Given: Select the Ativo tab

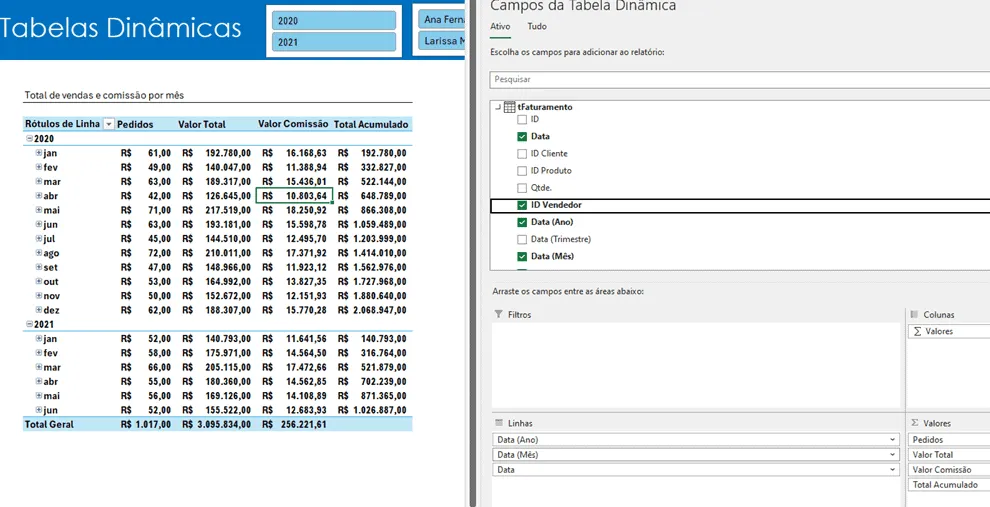Looking at the screenshot, I should click(500, 27).
